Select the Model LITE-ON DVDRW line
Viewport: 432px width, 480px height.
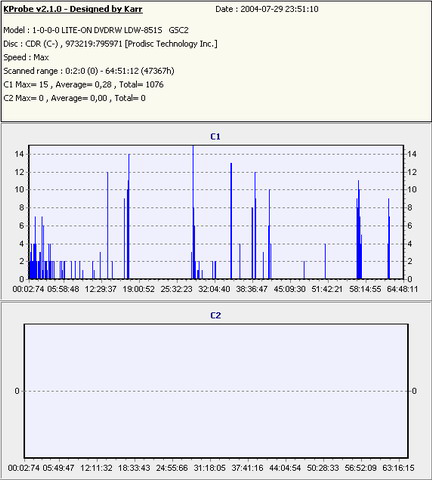click(96, 30)
